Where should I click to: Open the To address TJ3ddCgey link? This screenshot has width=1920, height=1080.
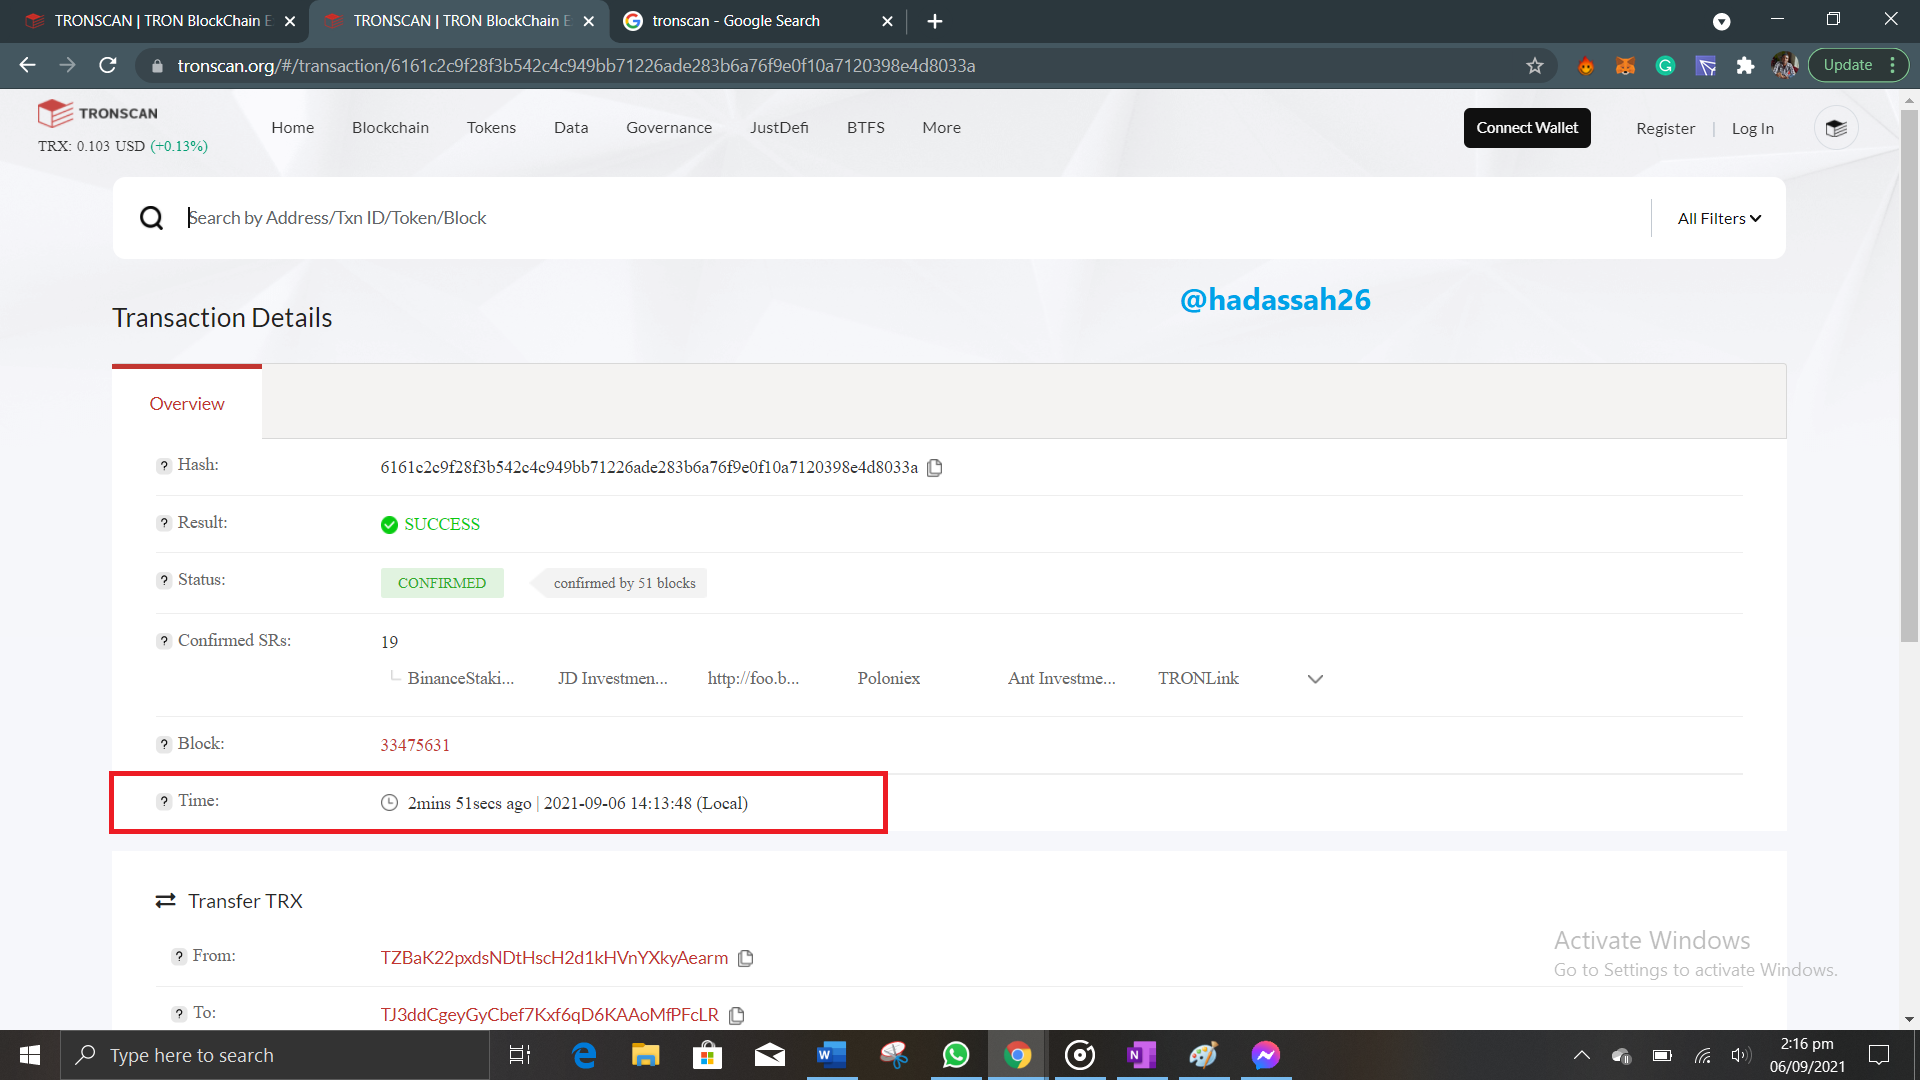[x=549, y=1015]
